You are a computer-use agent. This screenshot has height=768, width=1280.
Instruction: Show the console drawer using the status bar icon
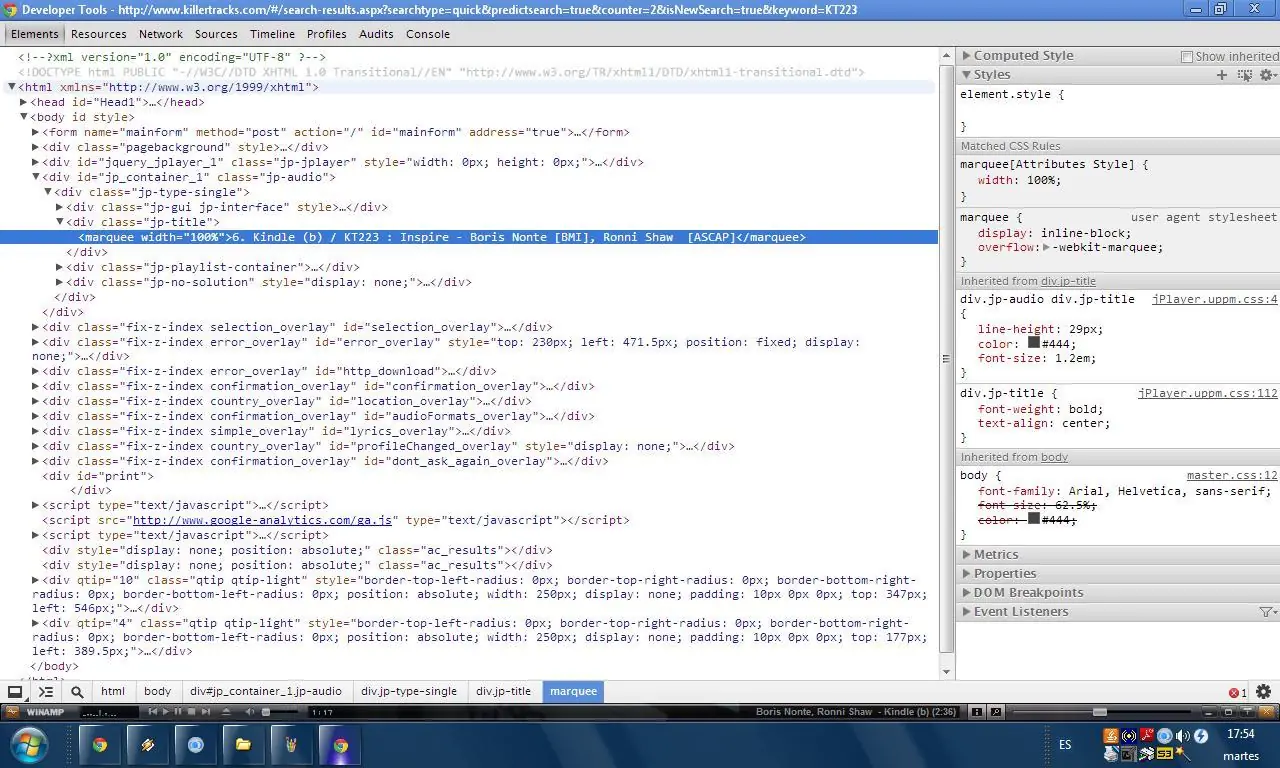click(46, 691)
